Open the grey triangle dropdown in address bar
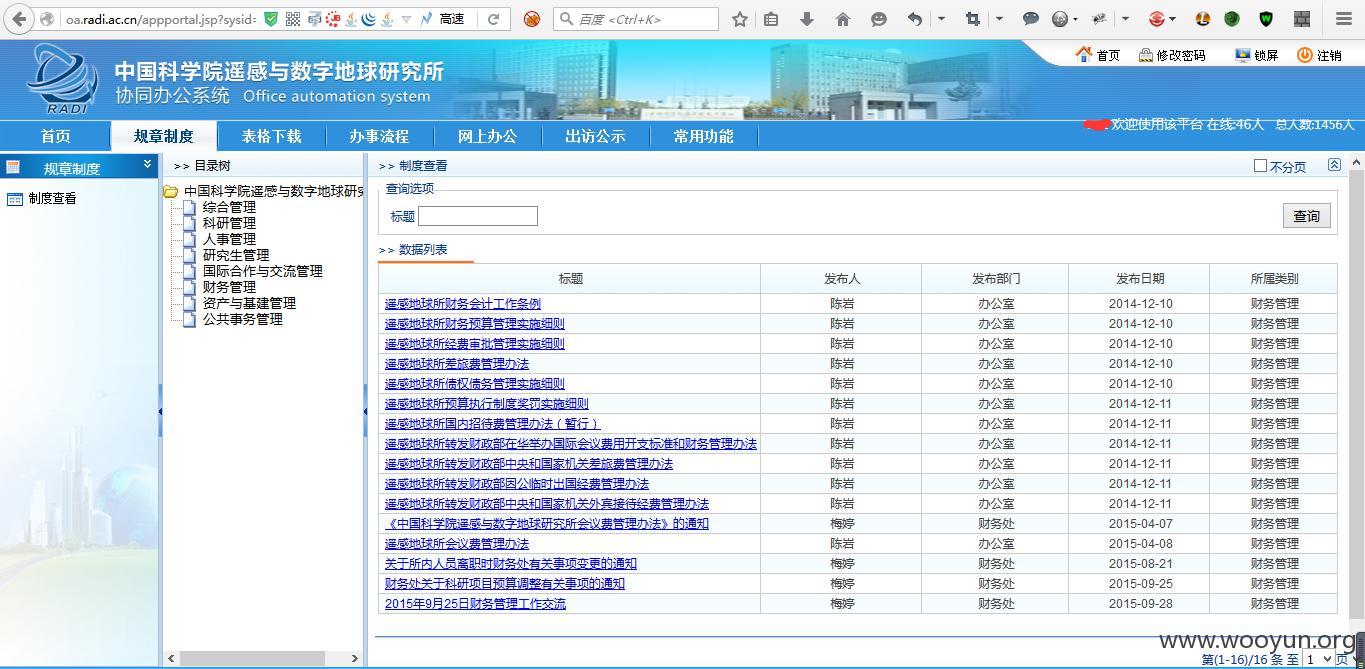 tap(407, 19)
